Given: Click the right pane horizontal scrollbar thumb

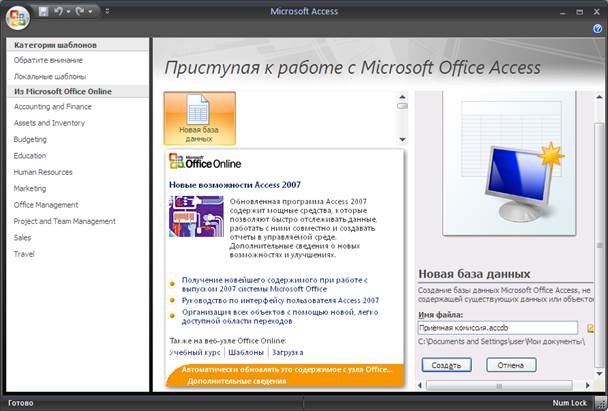Looking at the screenshot, I should pyautogui.click(x=499, y=385).
